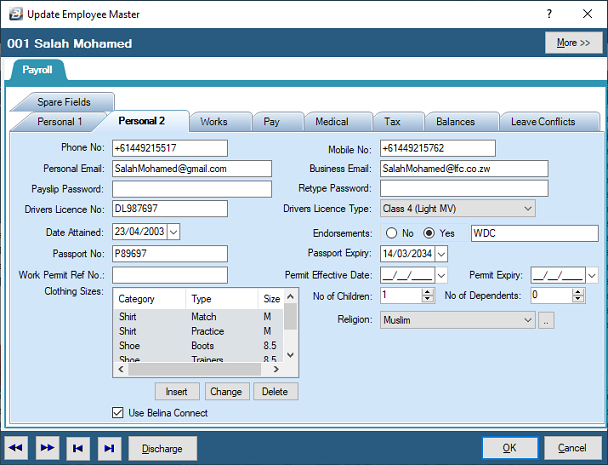Viewport: 608px width, 465px height.
Task: Close the Update Employee Master window
Action: [587, 14]
